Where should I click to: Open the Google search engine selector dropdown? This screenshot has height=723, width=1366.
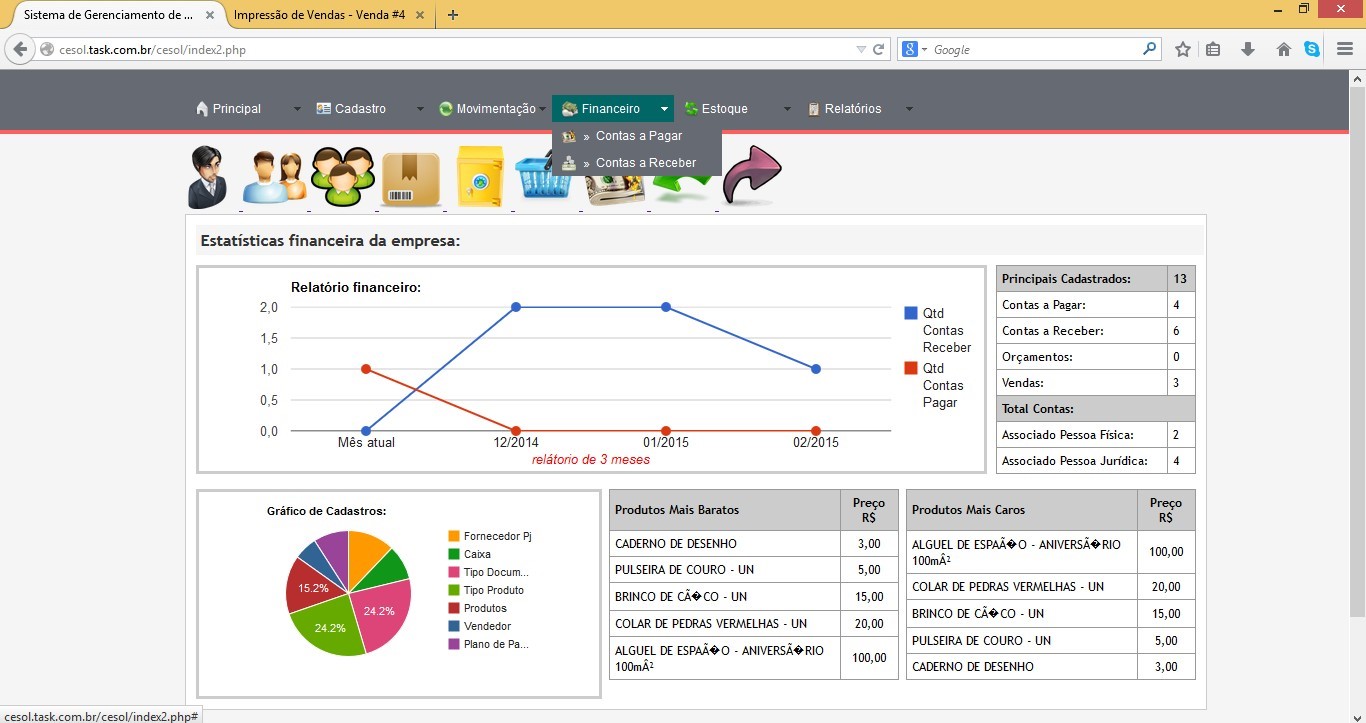(x=915, y=49)
